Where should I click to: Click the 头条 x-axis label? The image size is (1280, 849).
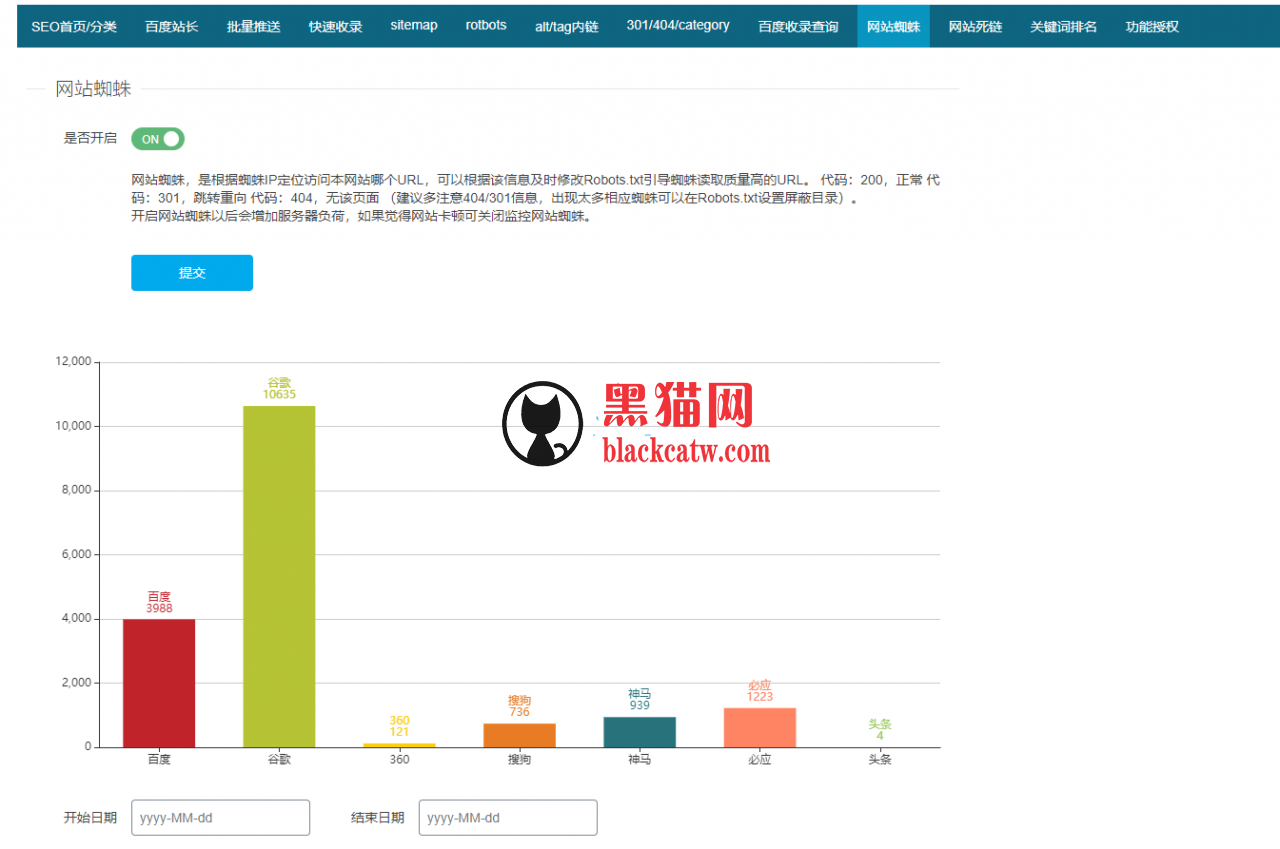coord(880,760)
